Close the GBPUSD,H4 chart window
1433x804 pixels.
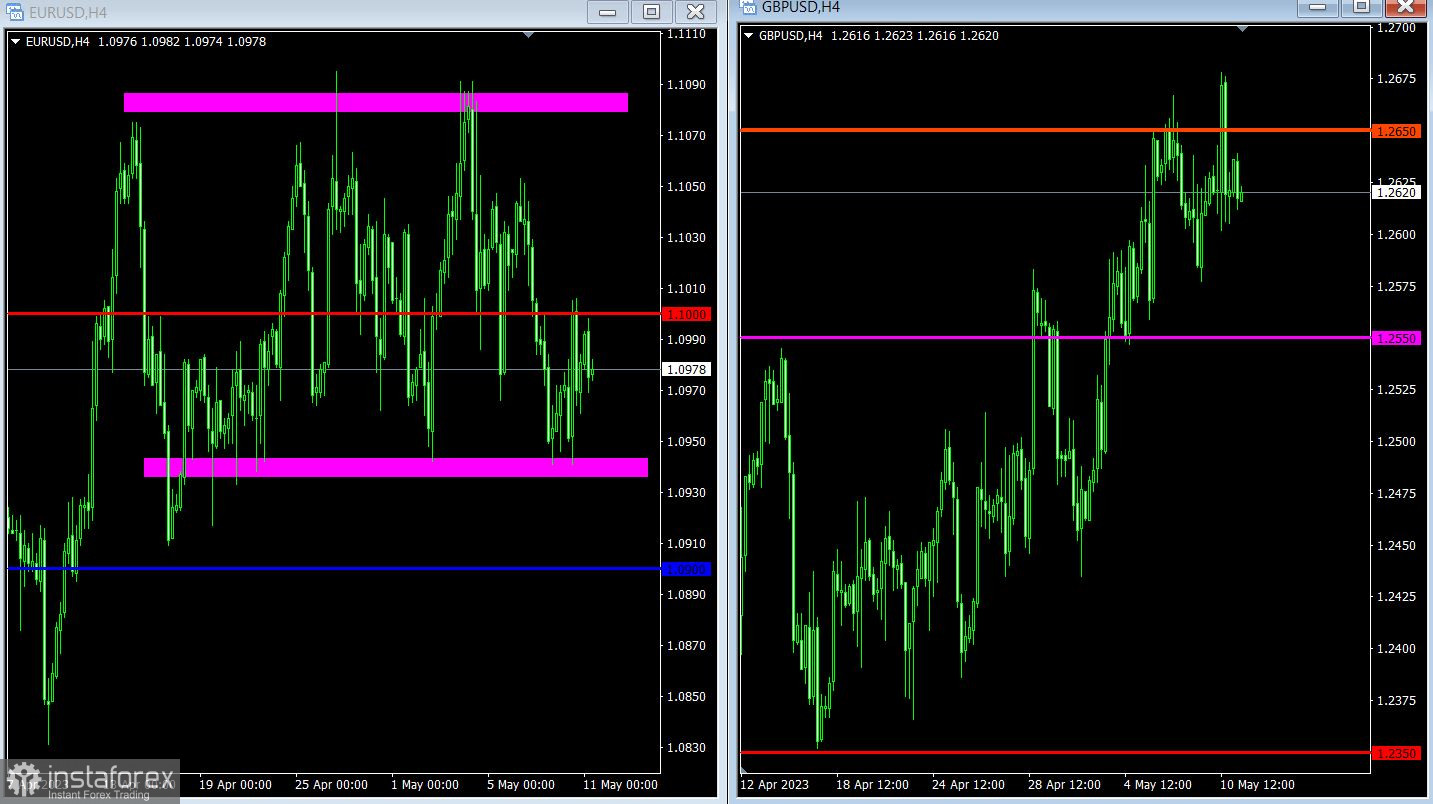pyautogui.click(x=1405, y=7)
